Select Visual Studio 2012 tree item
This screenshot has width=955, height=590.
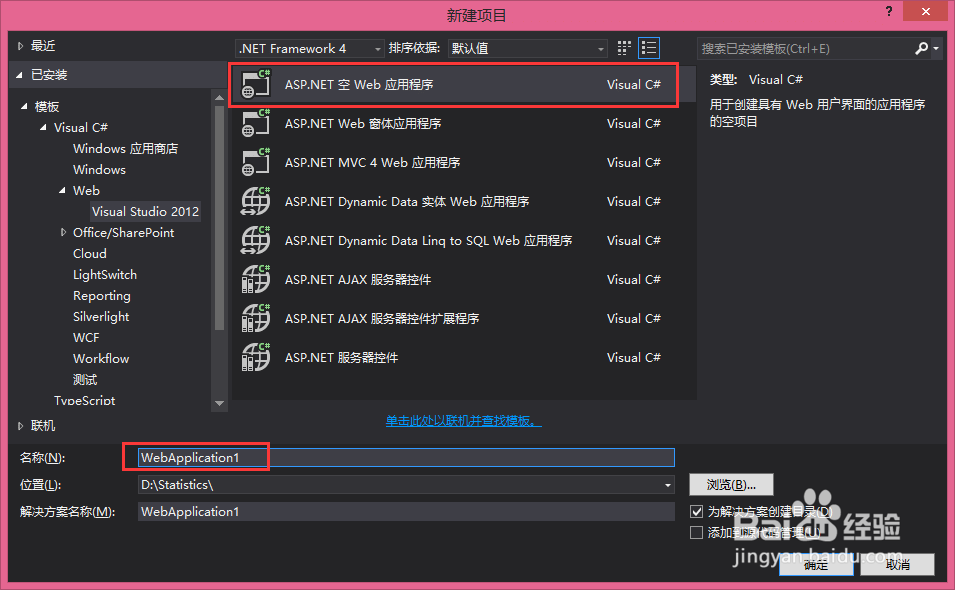pyautogui.click(x=146, y=211)
